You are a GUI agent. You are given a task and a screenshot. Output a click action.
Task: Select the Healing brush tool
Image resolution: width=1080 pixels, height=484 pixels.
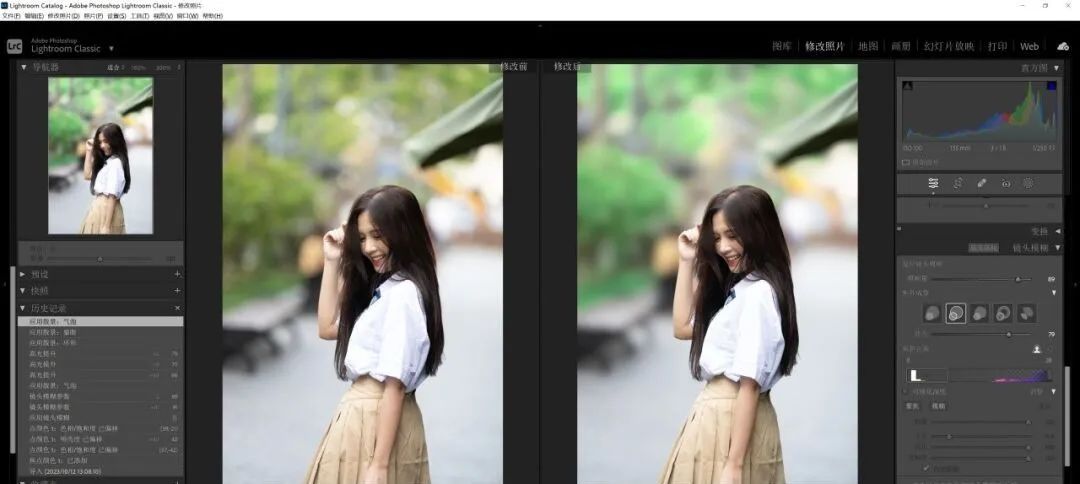click(982, 183)
